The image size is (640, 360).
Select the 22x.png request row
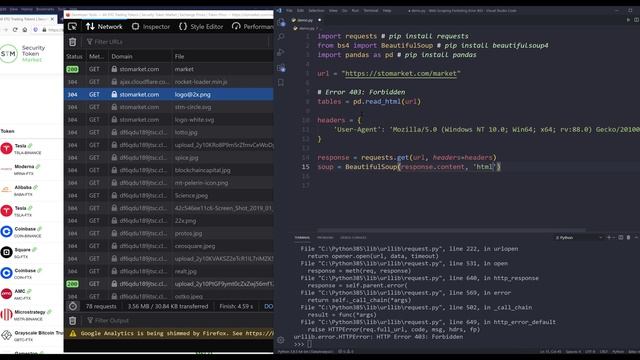coord(169,221)
